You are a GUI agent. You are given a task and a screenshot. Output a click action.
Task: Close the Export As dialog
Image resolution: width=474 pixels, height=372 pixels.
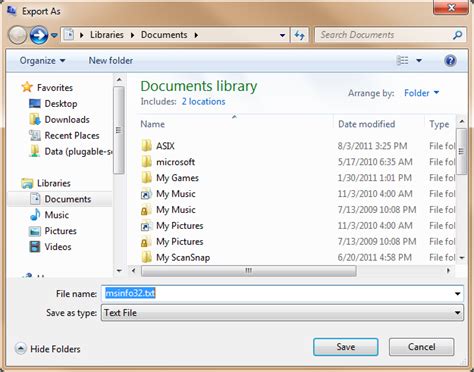[451, 7]
